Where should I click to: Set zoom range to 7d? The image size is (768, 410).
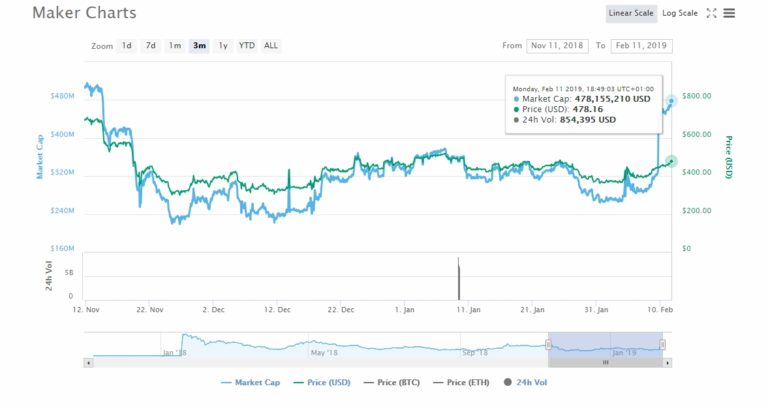coord(151,46)
